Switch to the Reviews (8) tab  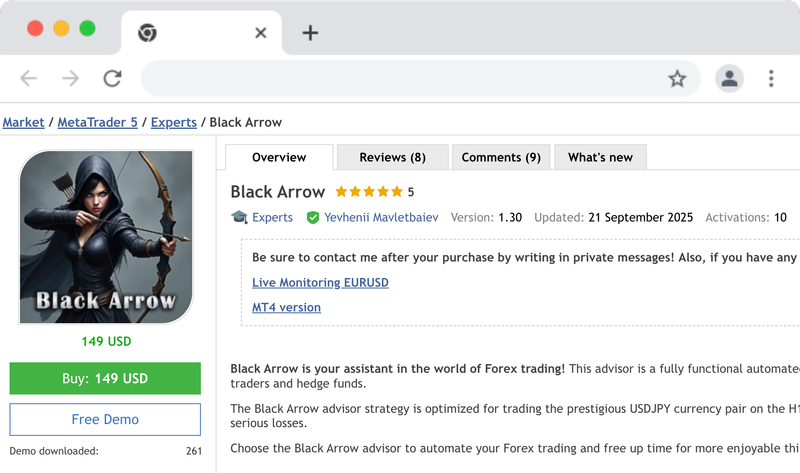pos(392,157)
